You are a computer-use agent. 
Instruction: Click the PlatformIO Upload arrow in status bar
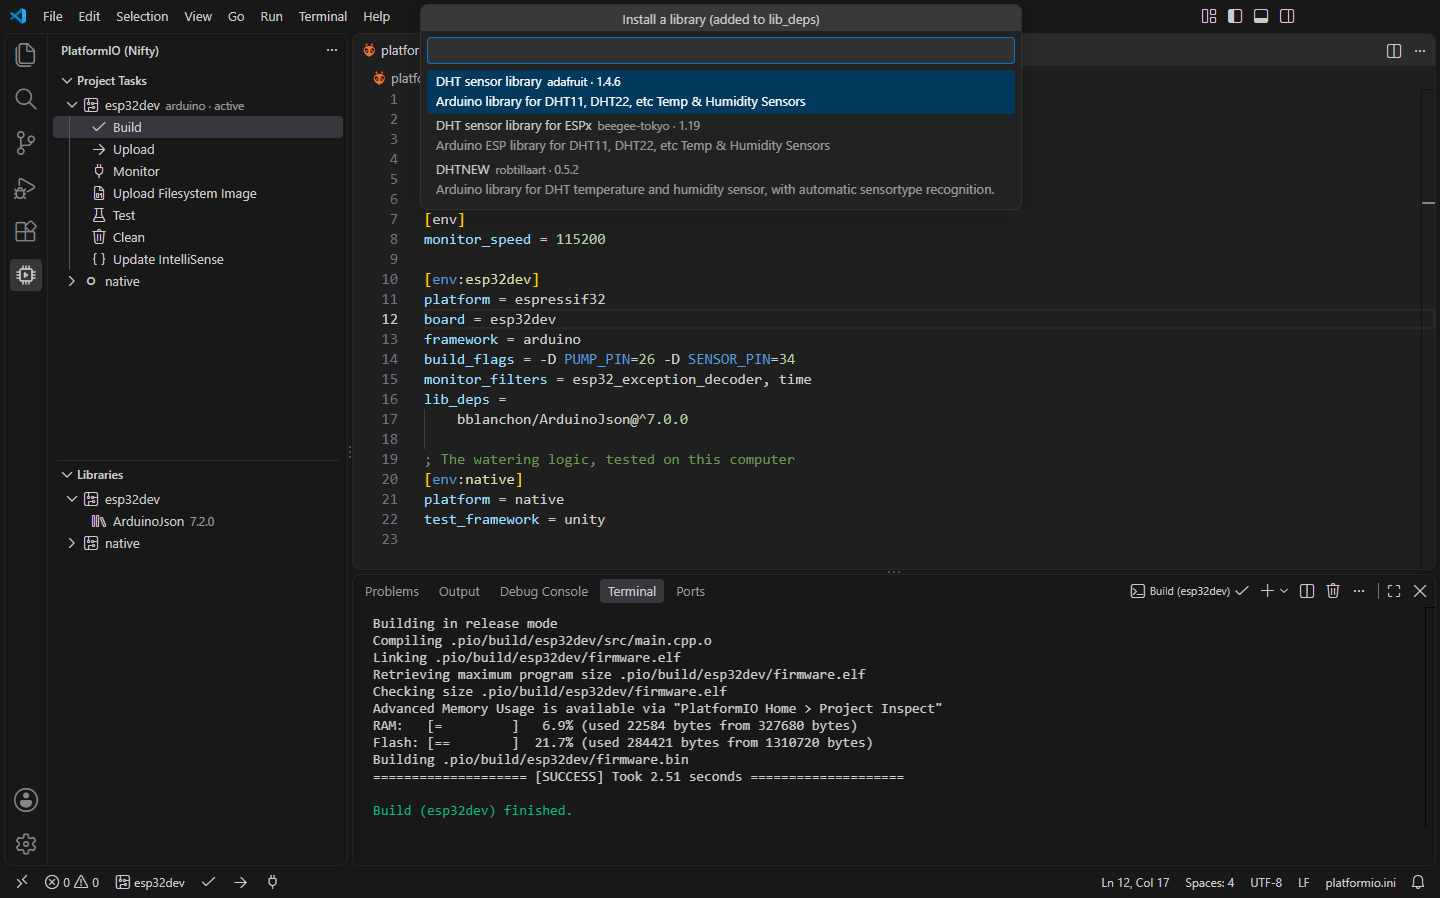click(240, 882)
